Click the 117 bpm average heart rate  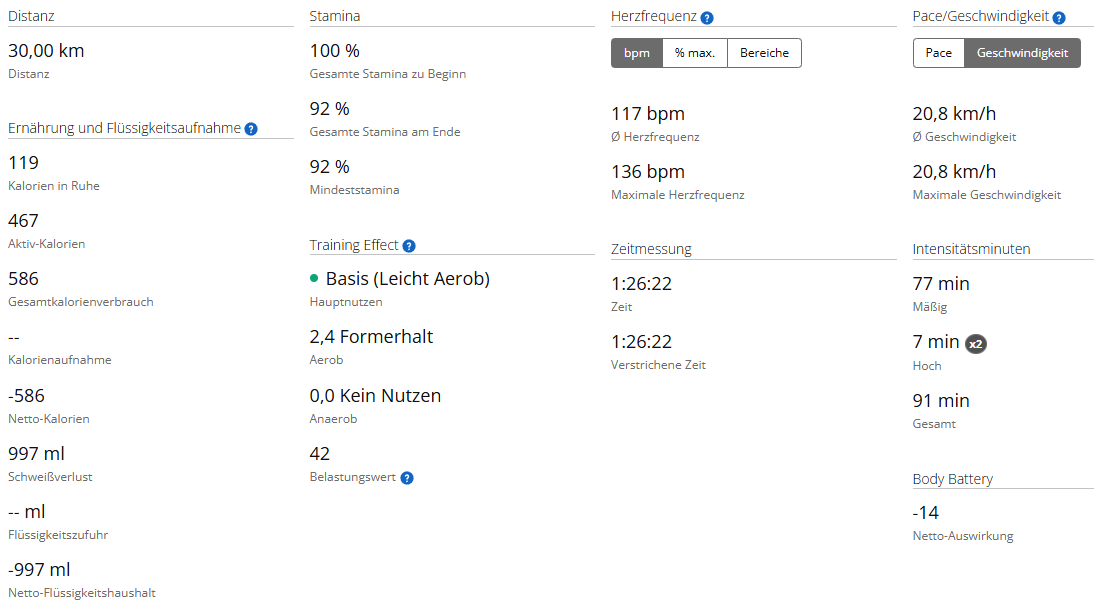coord(648,114)
